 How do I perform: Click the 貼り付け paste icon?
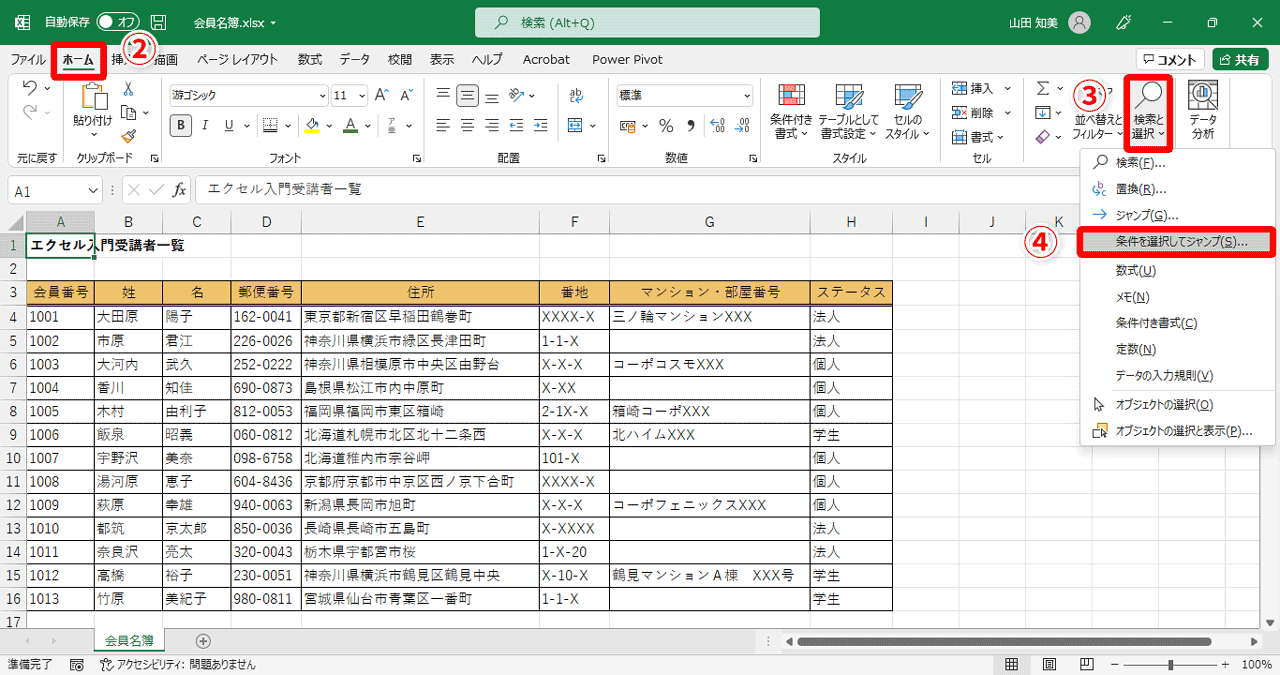pyautogui.click(x=95, y=100)
